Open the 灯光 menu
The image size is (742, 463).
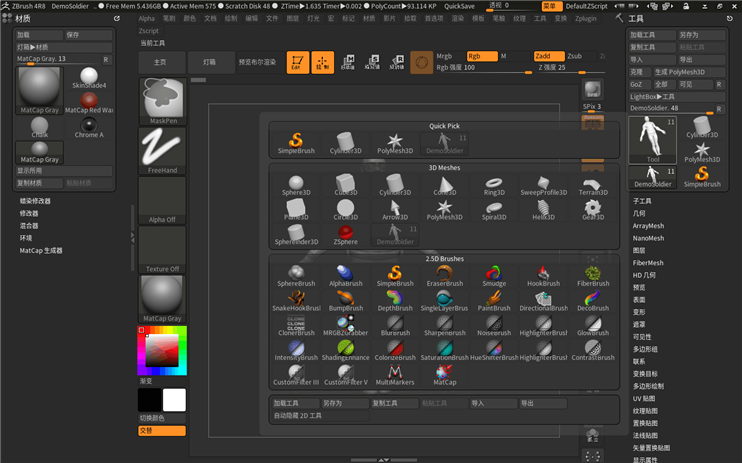tap(313, 18)
